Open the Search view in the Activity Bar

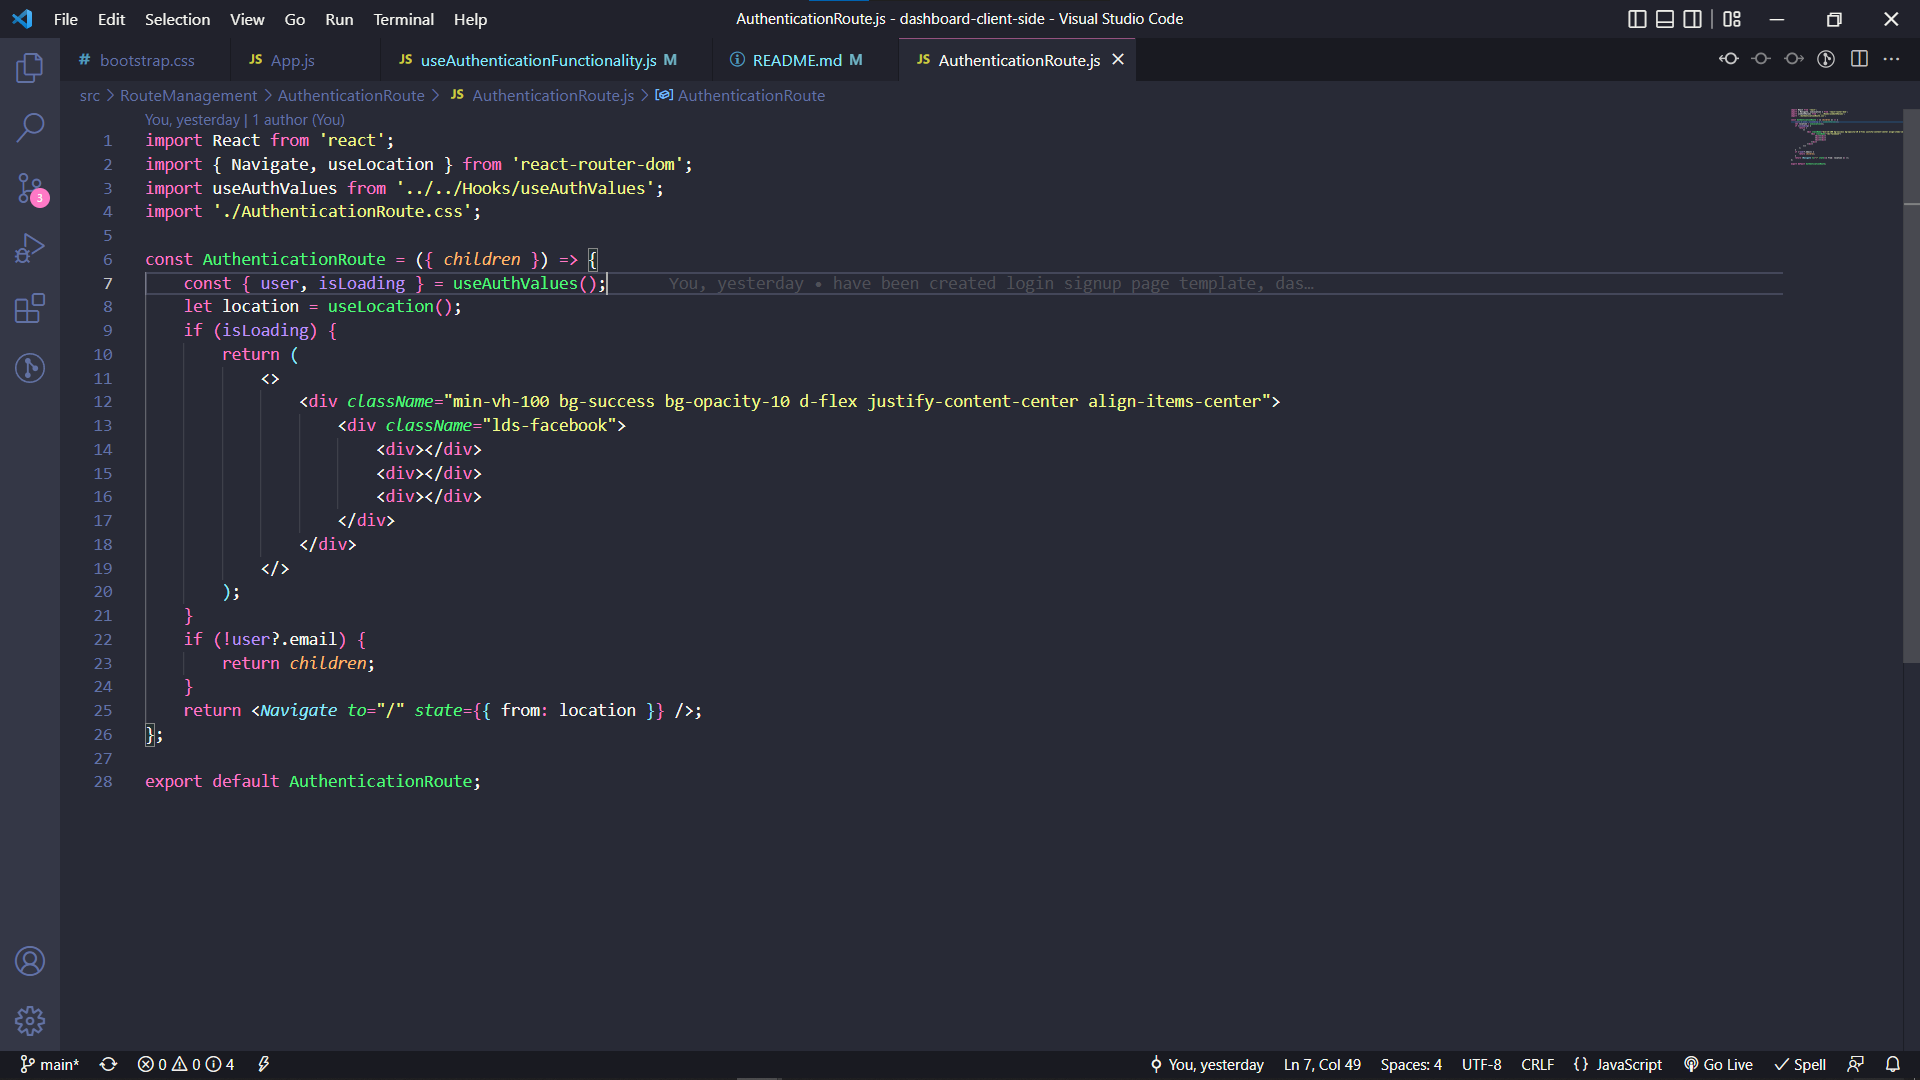[x=30, y=128]
